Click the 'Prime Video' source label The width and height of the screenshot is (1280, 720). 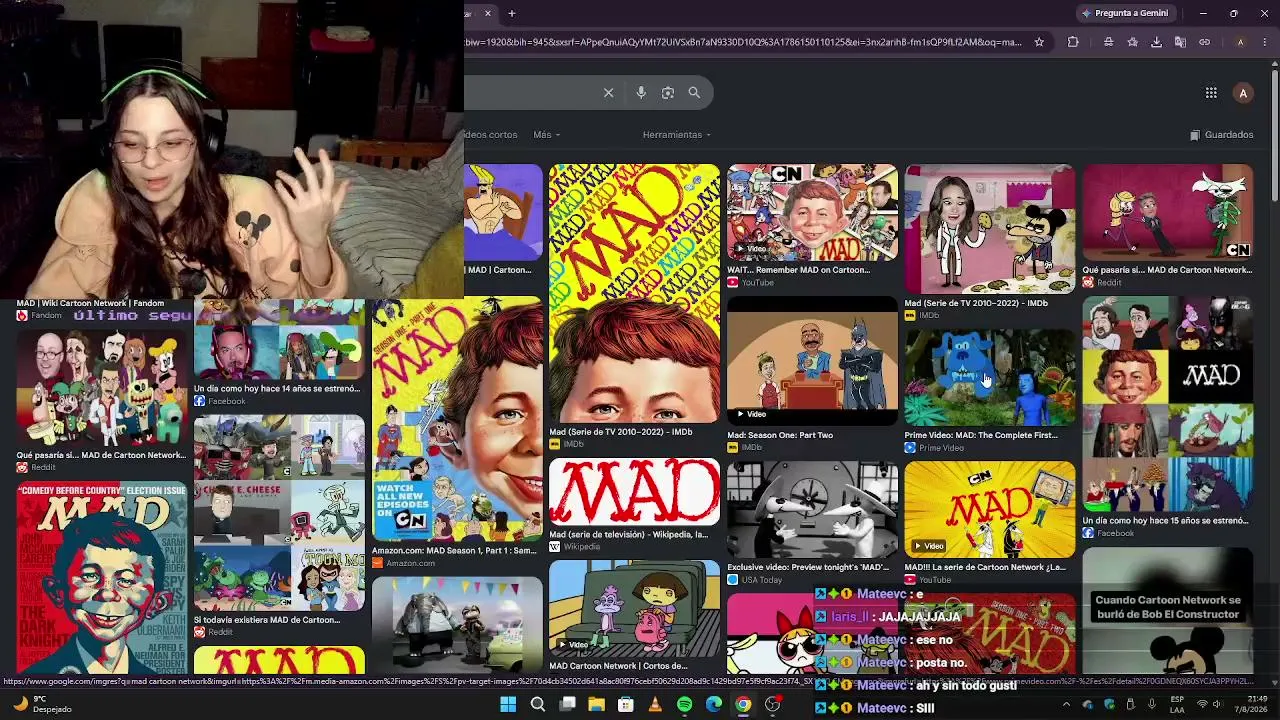pyautogui.click(x=941, y=448)
